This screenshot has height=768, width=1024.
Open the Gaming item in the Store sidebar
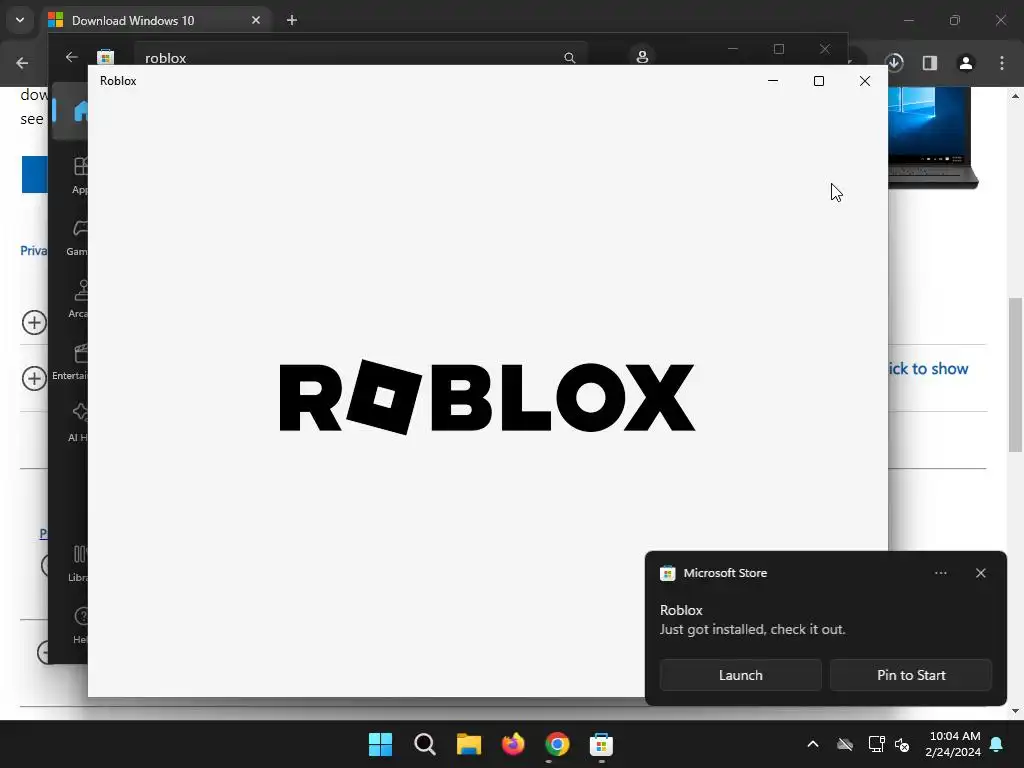[78, 237]
